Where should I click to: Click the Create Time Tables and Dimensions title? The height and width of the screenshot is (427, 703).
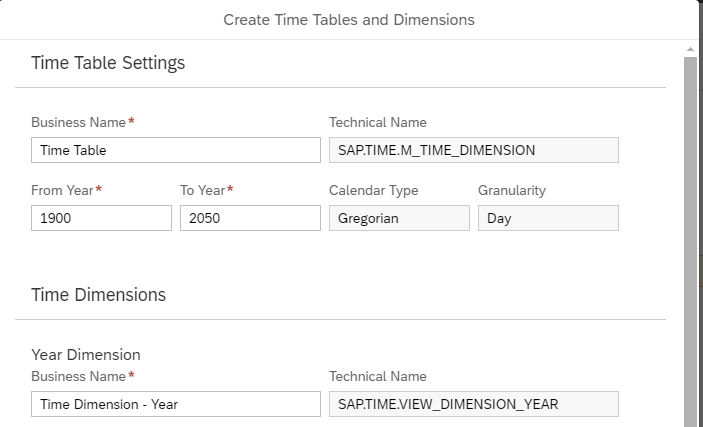(349, 20)
